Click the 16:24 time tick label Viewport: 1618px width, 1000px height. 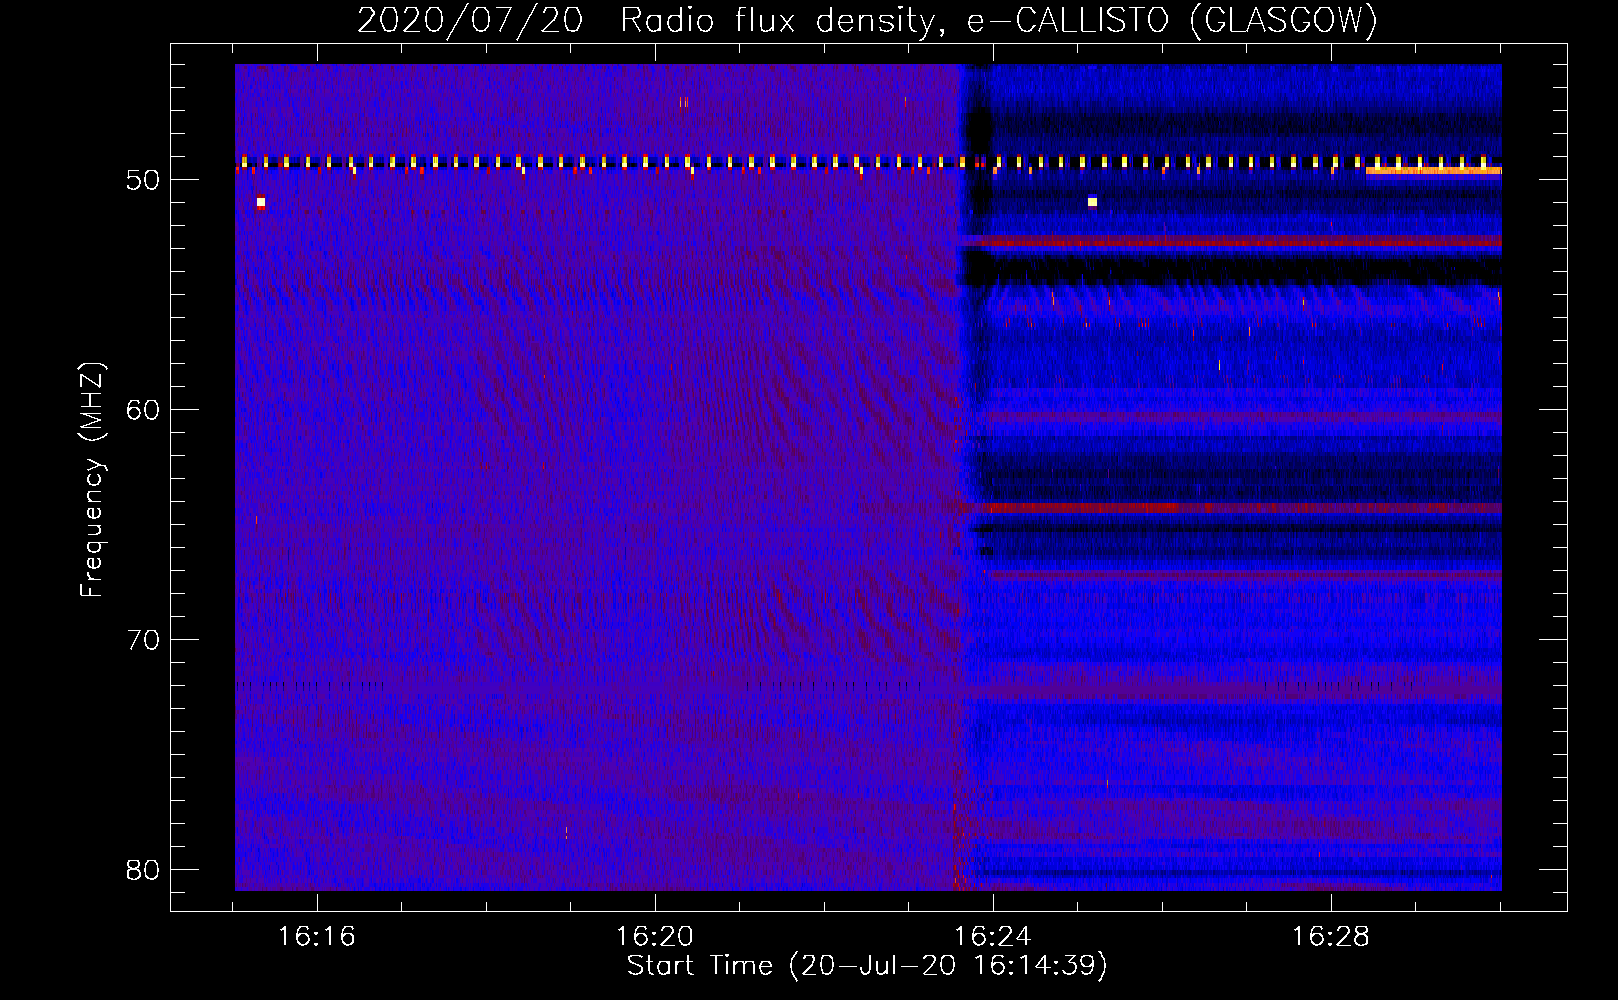993,937
